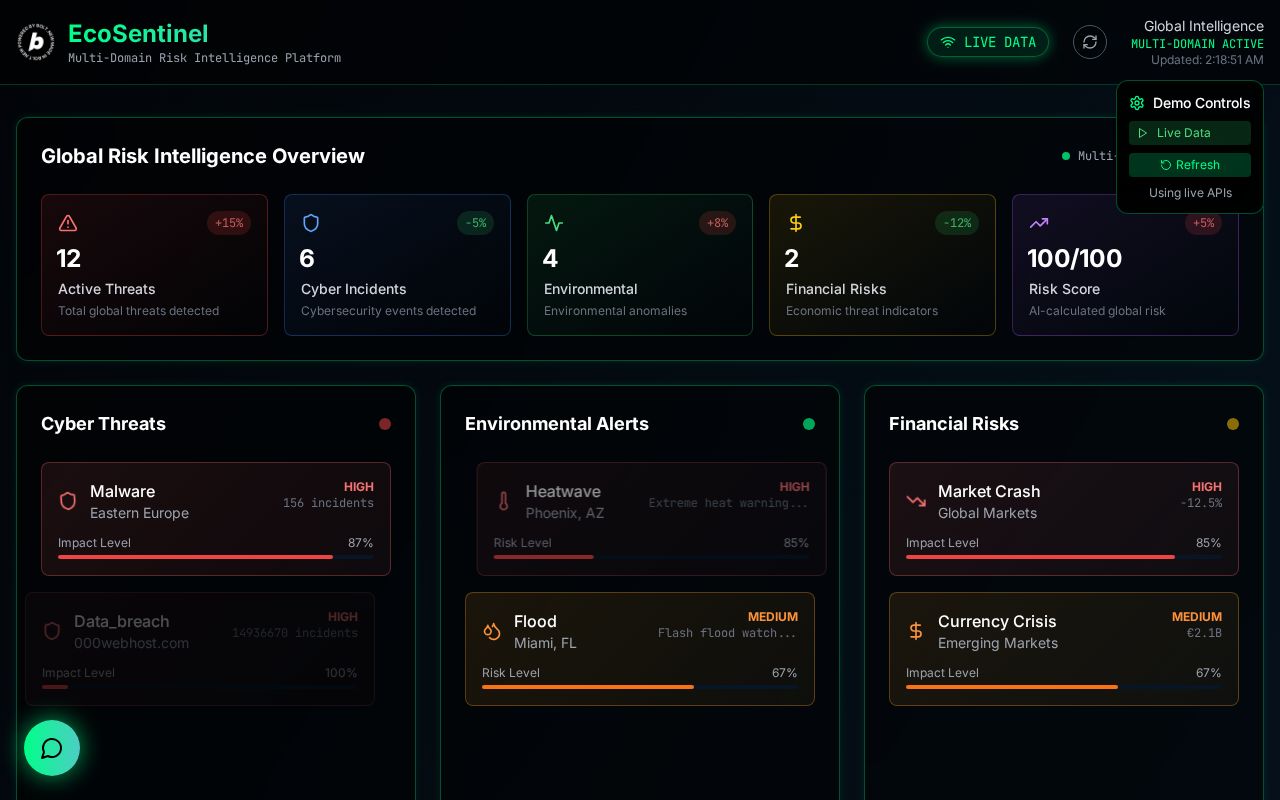Click the Cyber Incidents shield icon

tap(311, 223)
